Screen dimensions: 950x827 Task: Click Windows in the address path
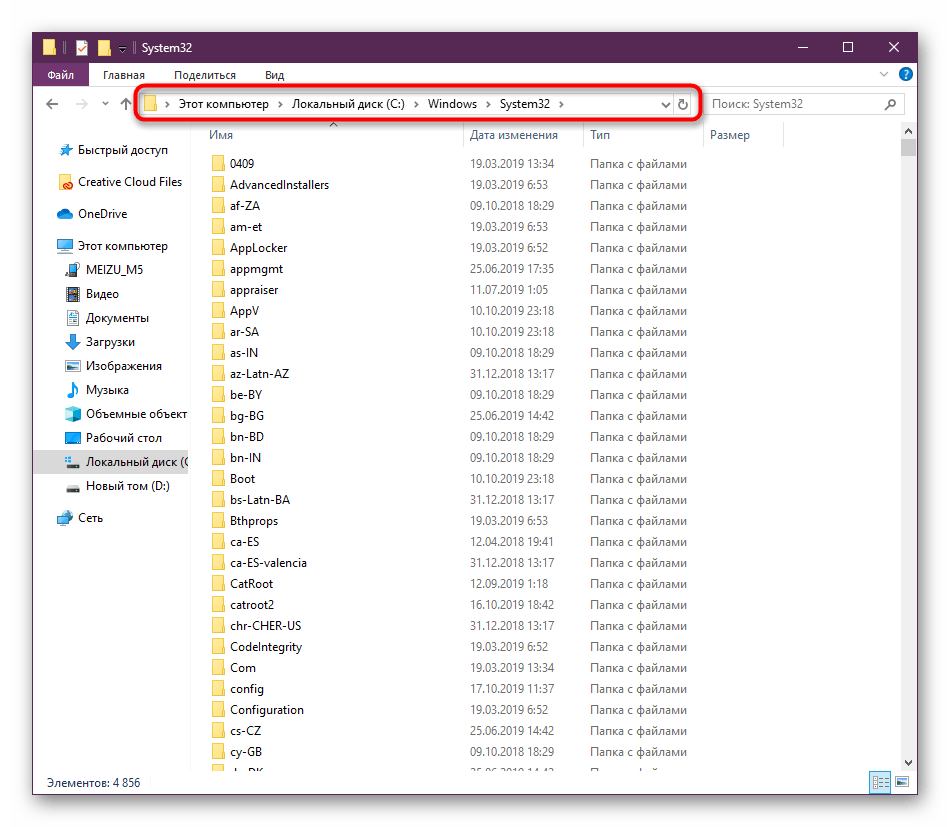(x=453, y=104)
